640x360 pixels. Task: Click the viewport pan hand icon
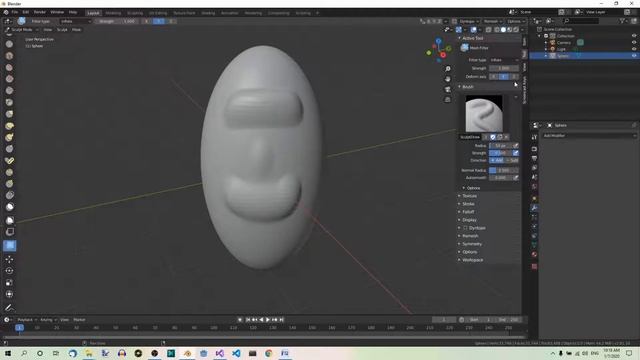[x=448, y=79]
